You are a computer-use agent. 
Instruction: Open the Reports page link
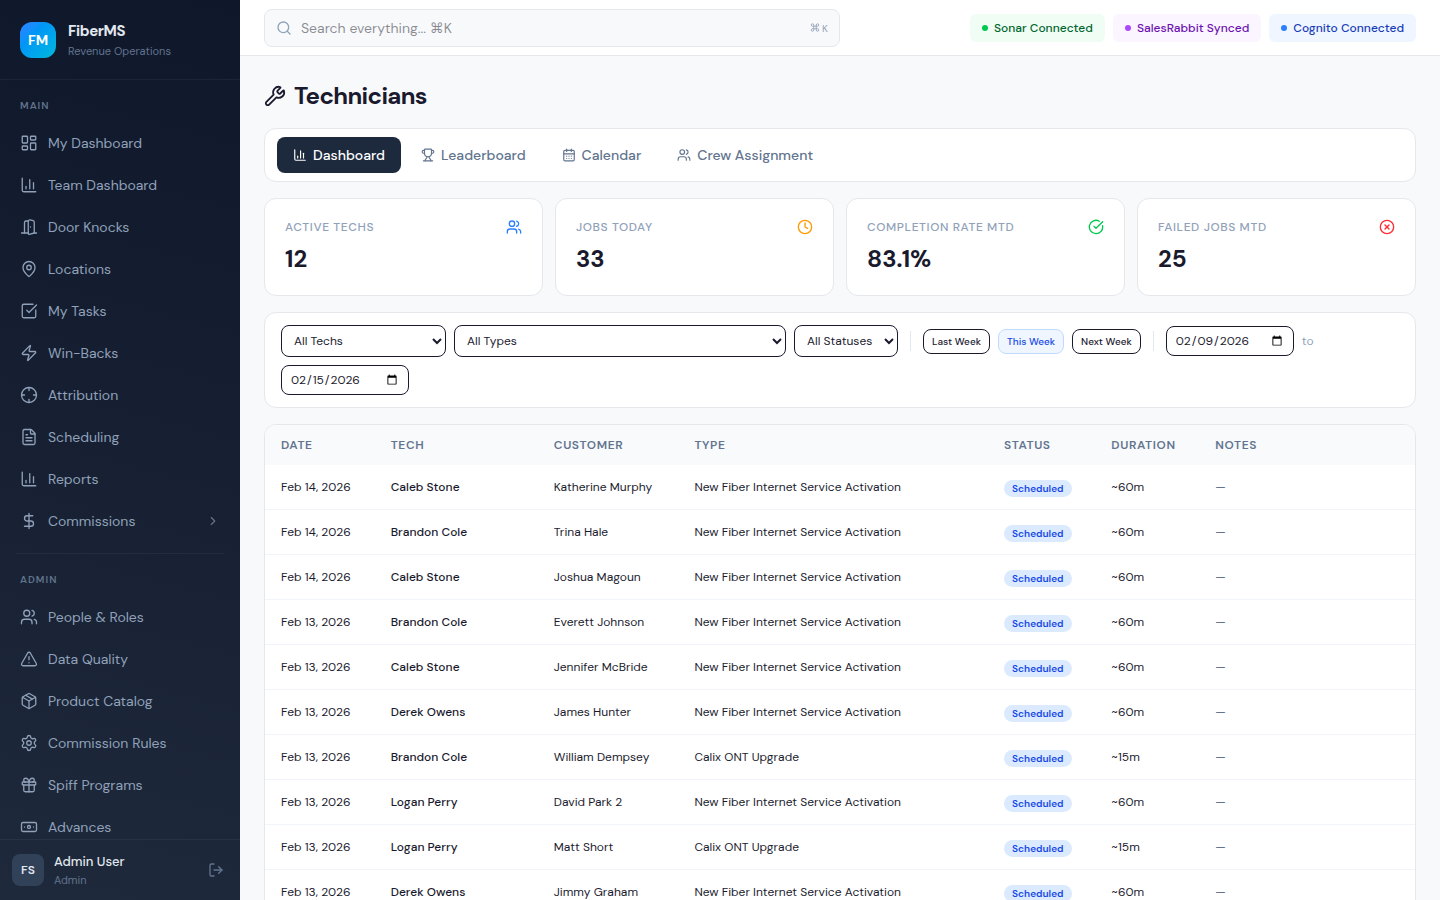pos(73,479)
